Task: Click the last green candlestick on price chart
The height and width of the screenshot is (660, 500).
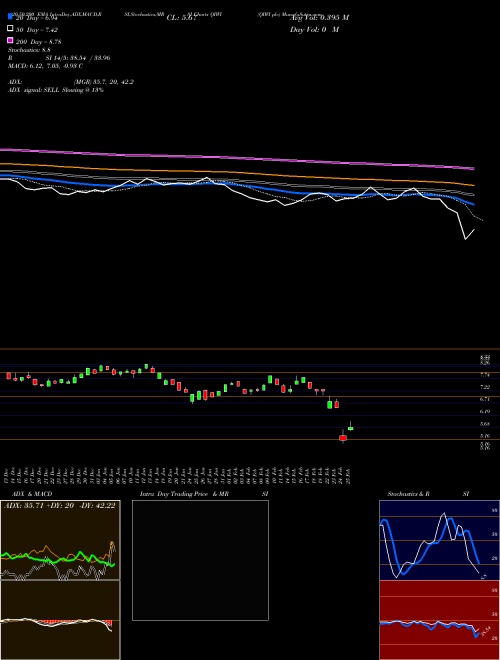Action: tap(350, 428)
